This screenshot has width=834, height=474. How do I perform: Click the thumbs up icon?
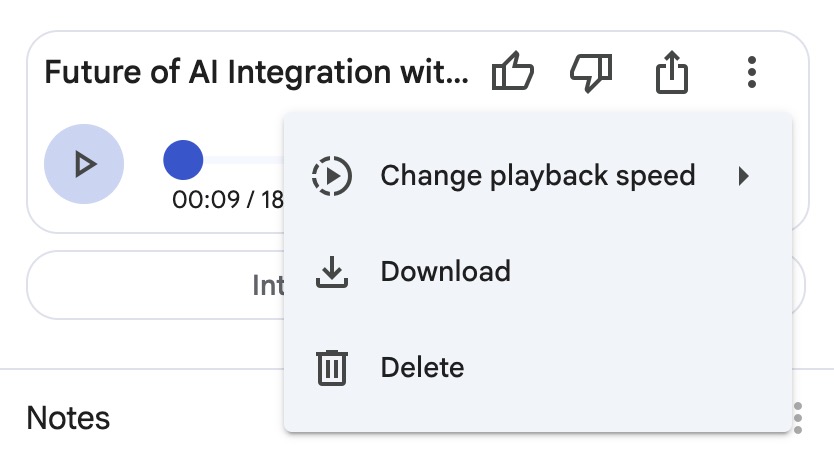point(513,73)
